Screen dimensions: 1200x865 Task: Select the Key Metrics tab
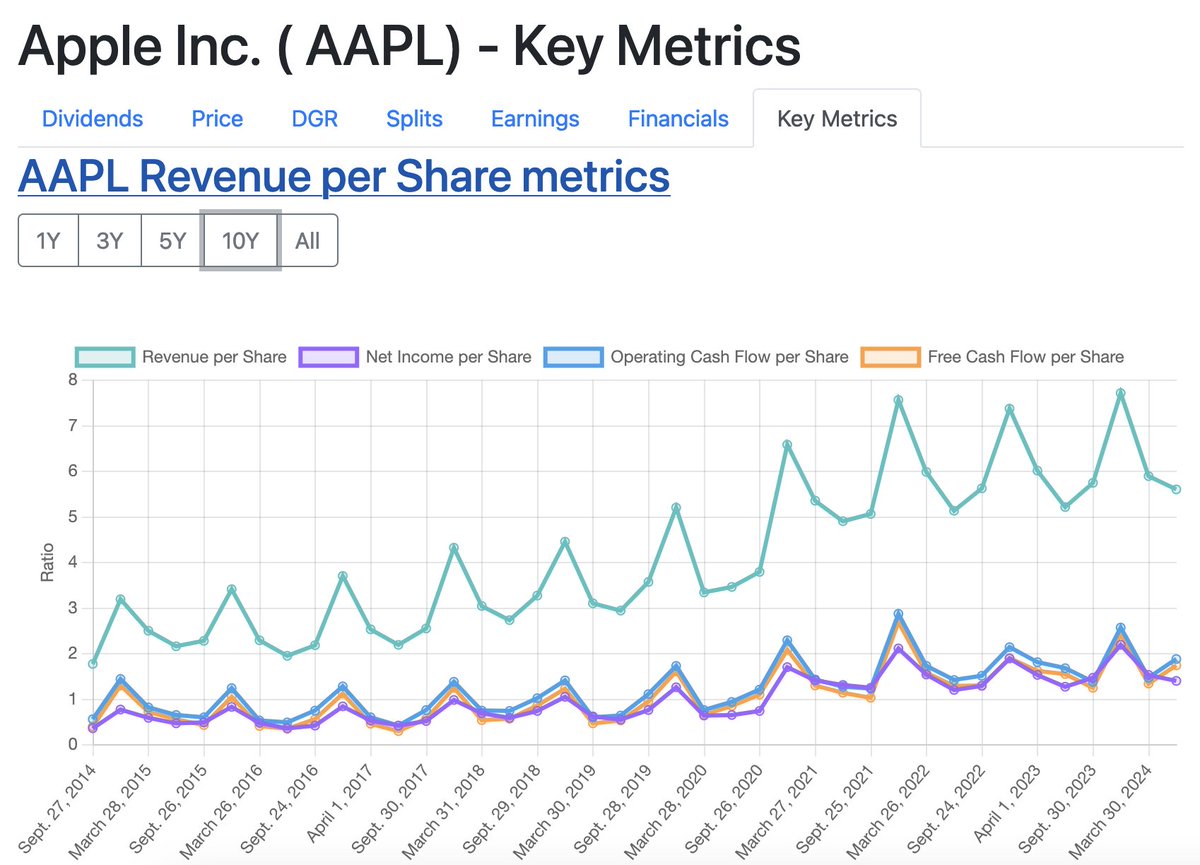837,119
